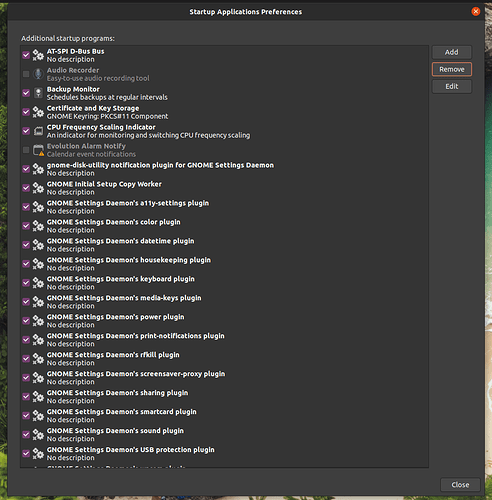This screenshot has width=492, height=500.
Task: Select "GNOME Settings Daemon's a11y-settings plugin" row
Action: click(224, 207)
